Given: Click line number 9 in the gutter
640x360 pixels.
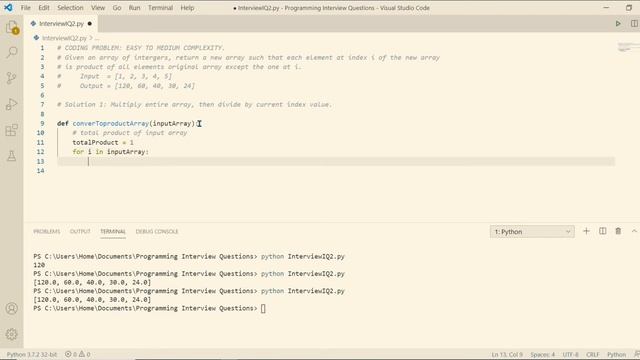Looking at the screenshot, I should point(42,123).
